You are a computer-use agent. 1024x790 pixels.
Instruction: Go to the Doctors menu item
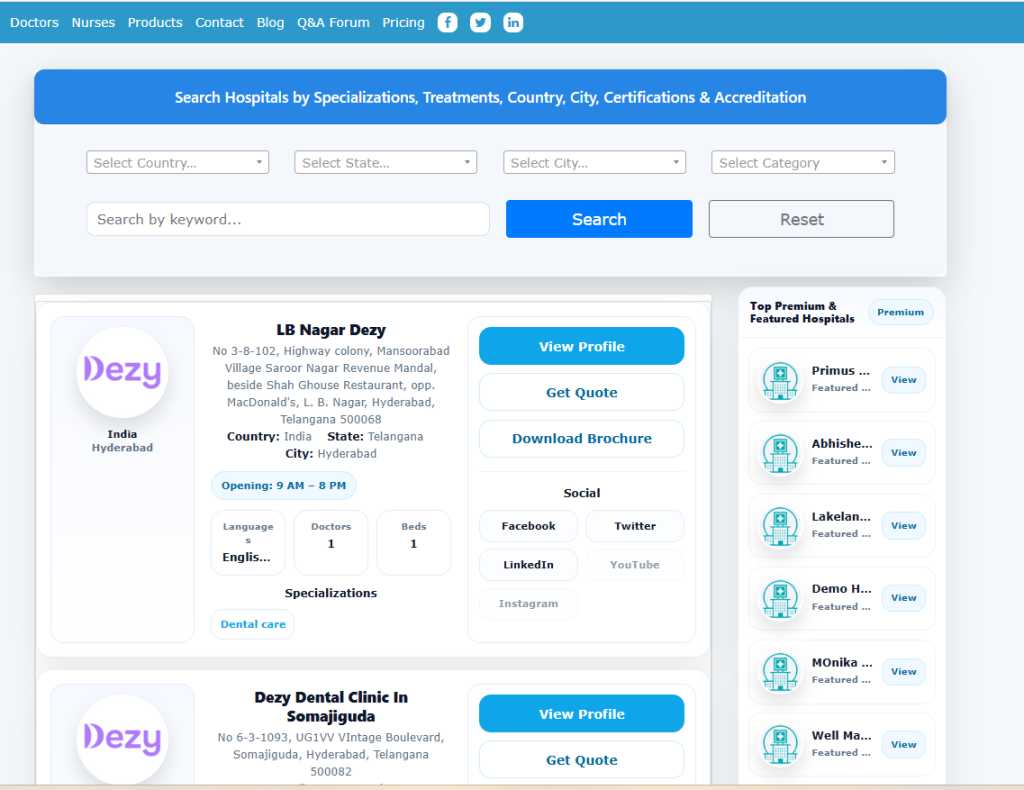click(x=34, y=22)
